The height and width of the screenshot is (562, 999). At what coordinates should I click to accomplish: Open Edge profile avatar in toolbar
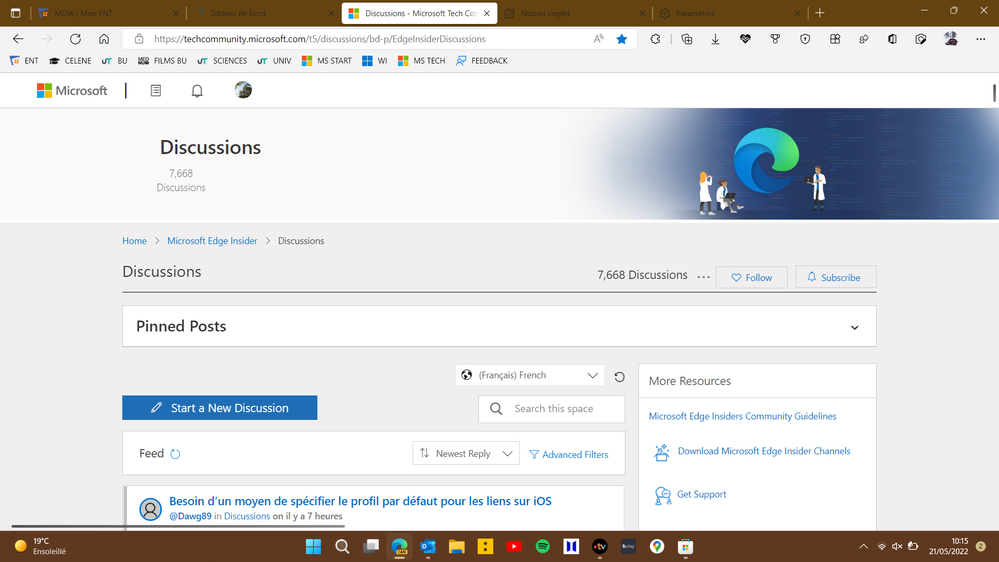point(951,39)
